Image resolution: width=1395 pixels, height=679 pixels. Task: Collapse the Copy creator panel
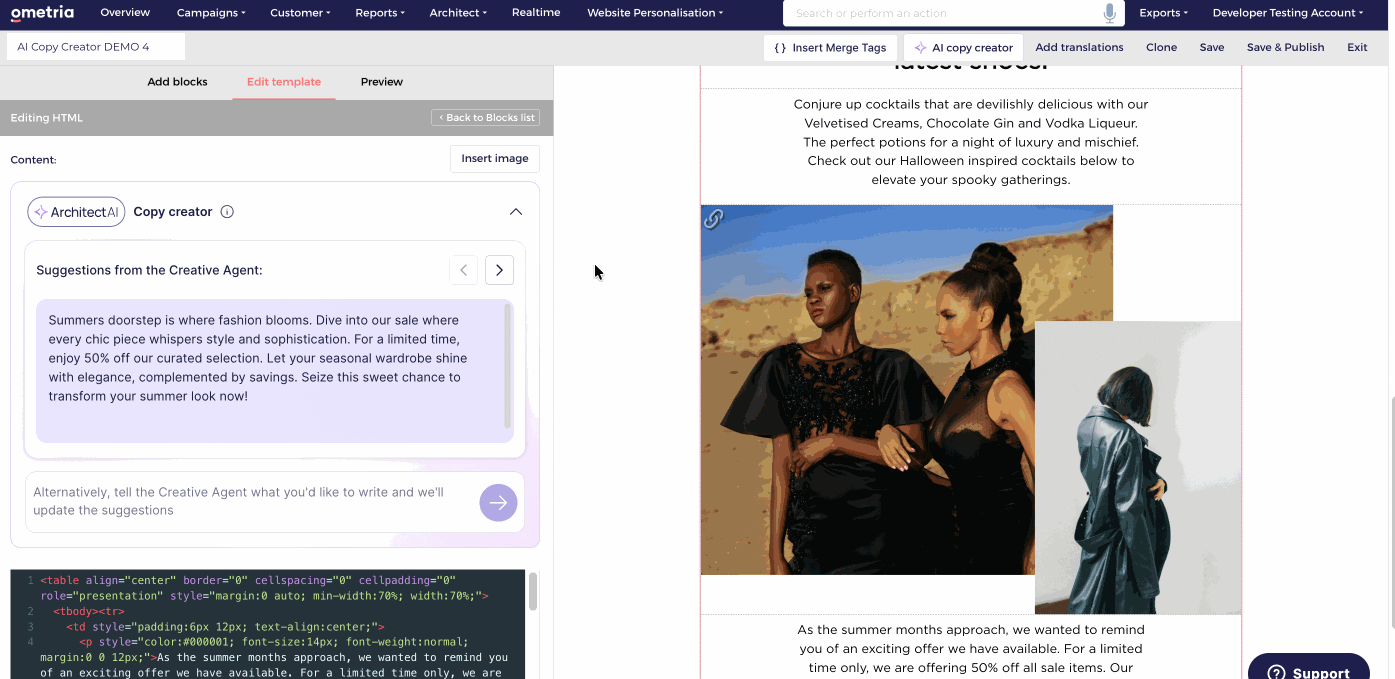[516, 212]
